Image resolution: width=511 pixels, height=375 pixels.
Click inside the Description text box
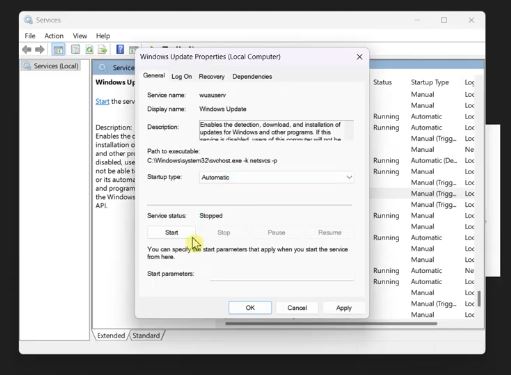(x=276, y=130)
